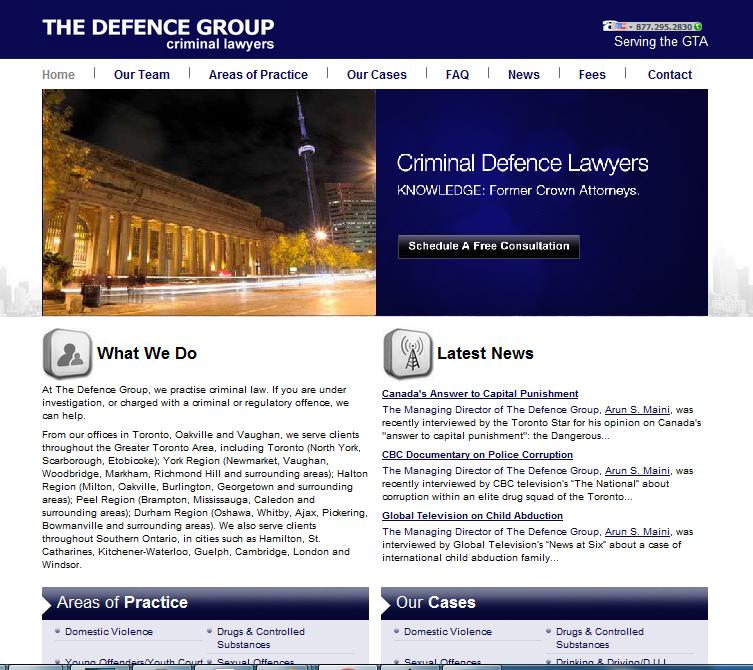The height and width of the screenshot is (670, 753).
Task: Go to the Home menu item
Action: 59,75
